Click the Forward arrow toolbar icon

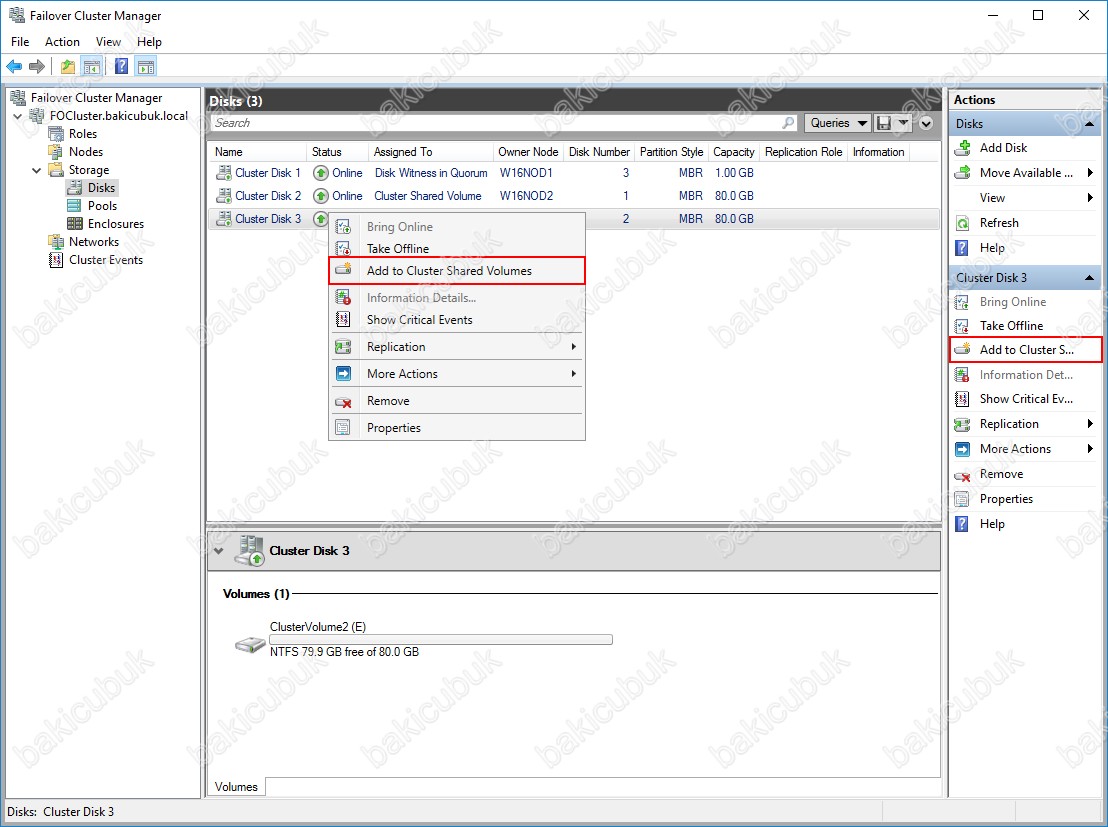pos(37,66)
